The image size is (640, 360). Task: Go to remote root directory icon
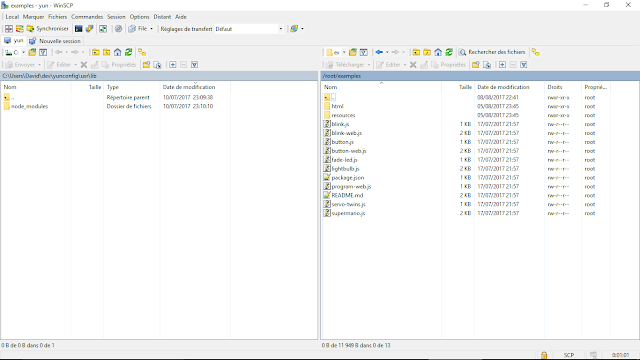pos(427,52)
